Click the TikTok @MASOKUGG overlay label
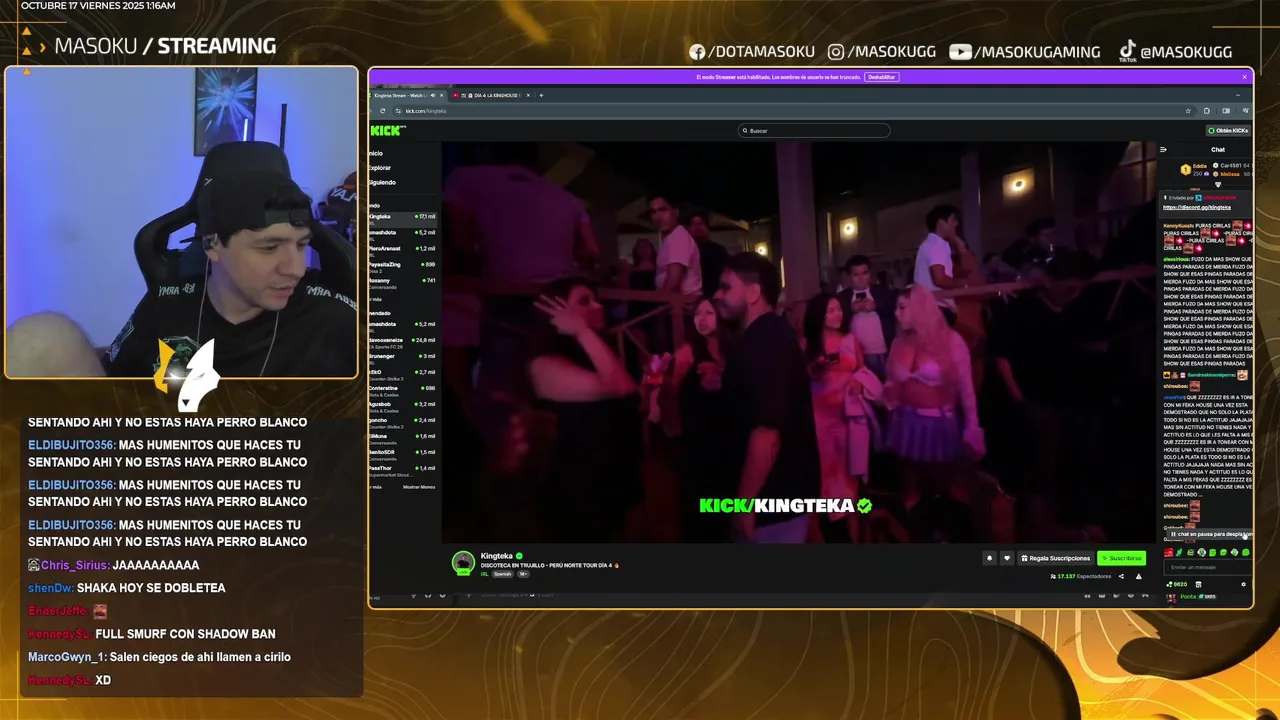 (1175, 51)
